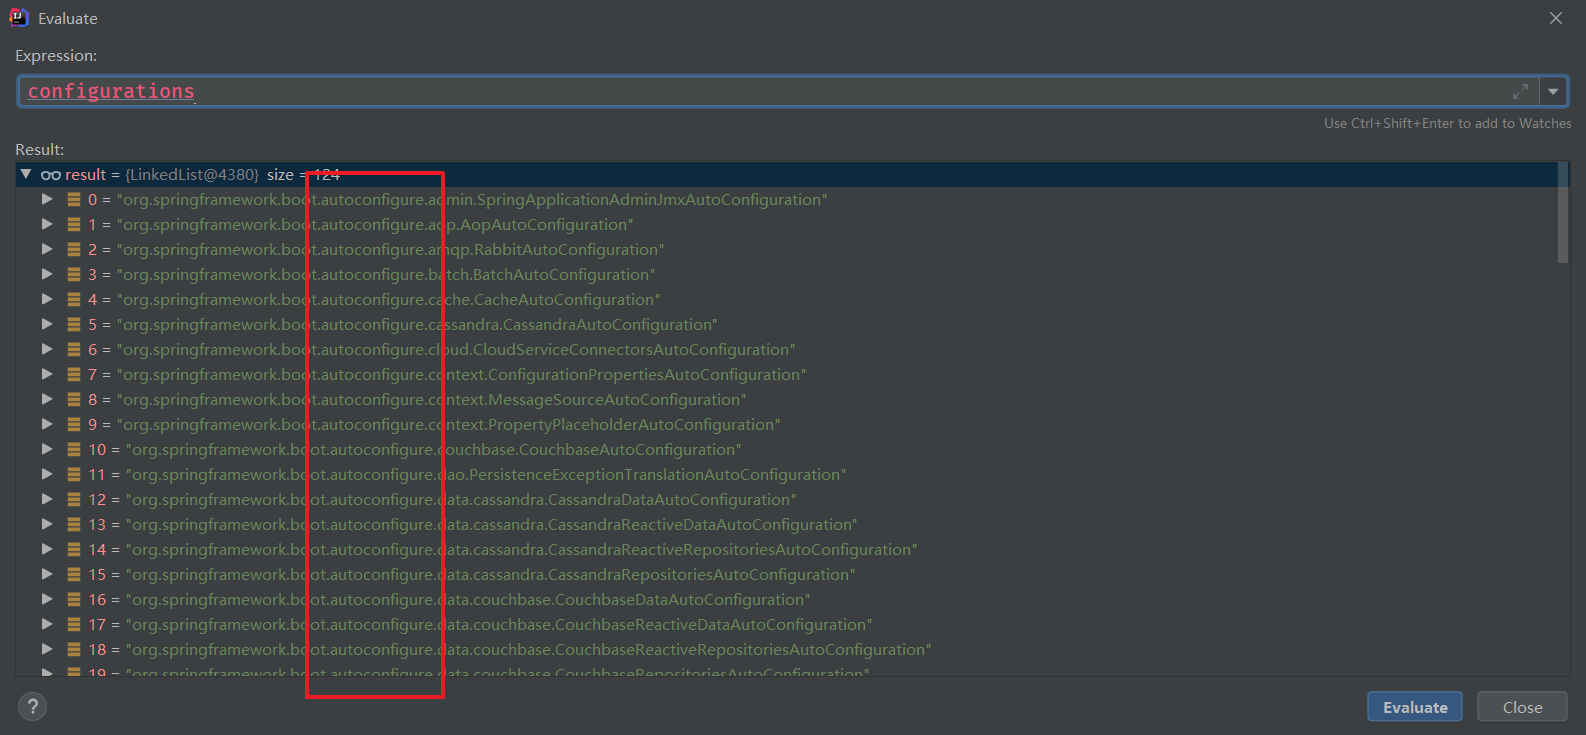Click the field icon of element 8
The image size is (1586, 735).
[74, 400]
